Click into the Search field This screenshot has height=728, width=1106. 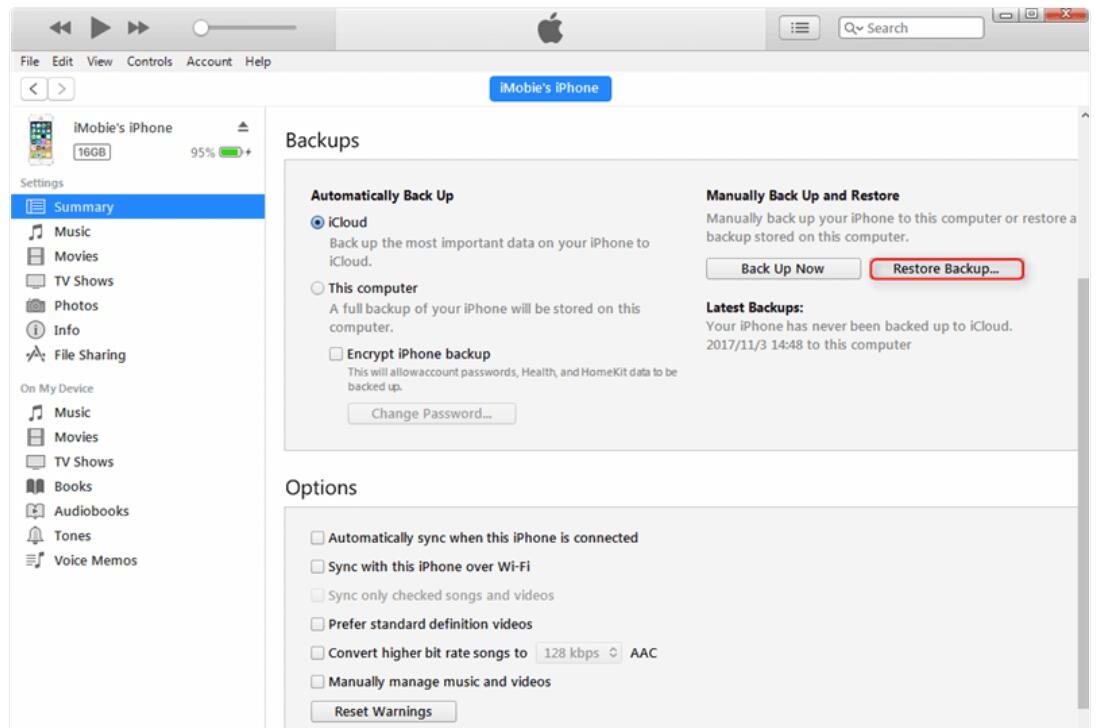(x=911, y=28)
